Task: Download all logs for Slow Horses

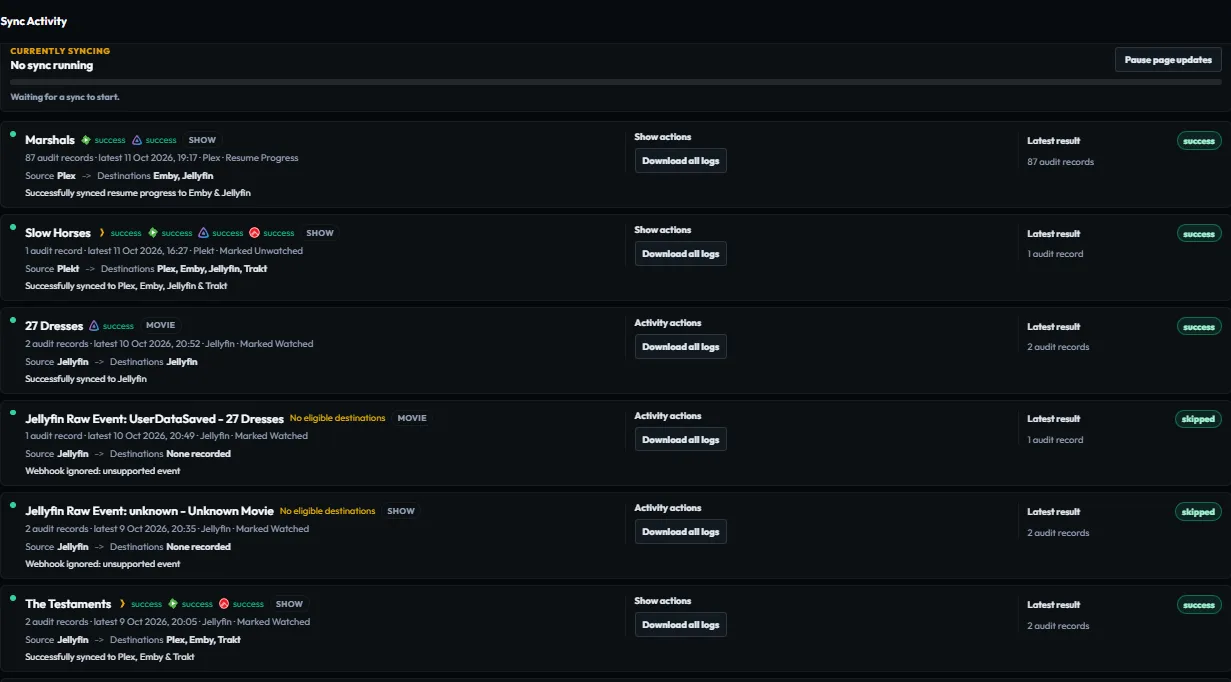Action: click(x=680, y=254)
